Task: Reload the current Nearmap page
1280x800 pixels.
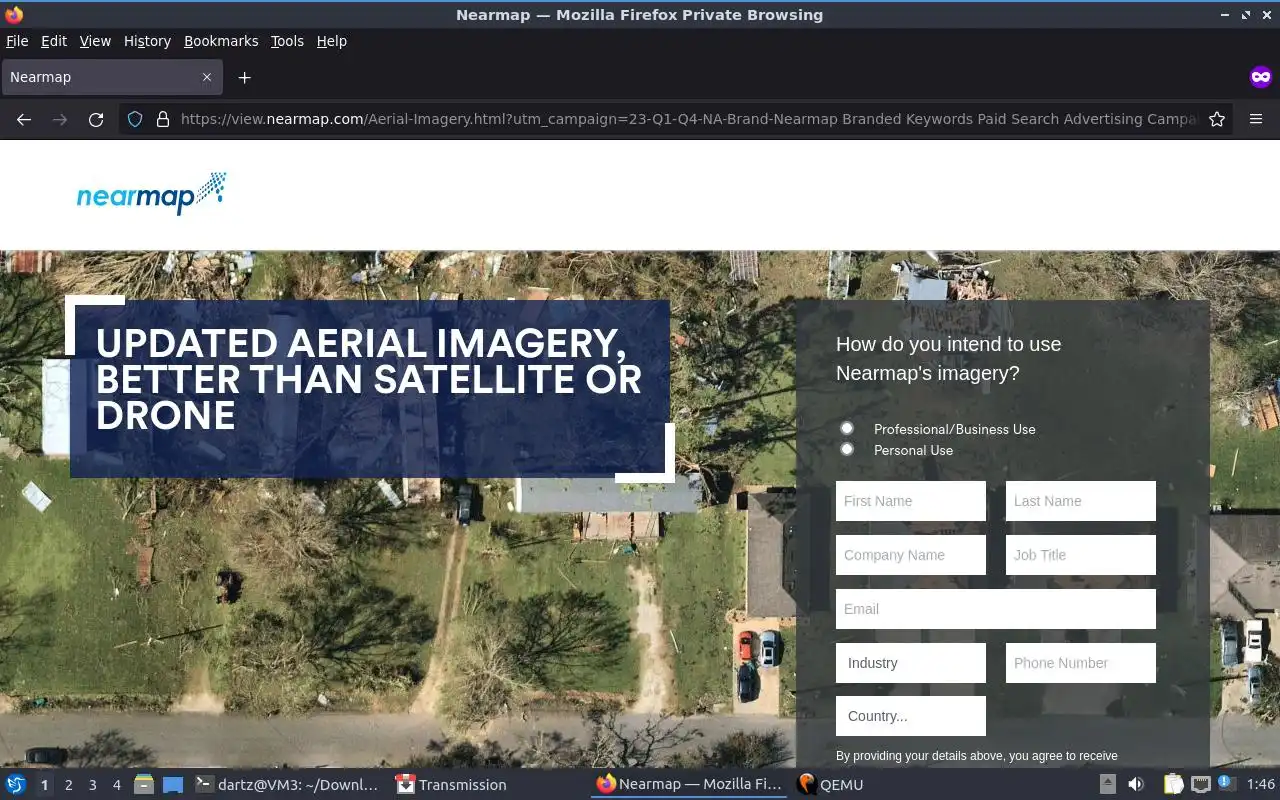Action: click(96, 119)
